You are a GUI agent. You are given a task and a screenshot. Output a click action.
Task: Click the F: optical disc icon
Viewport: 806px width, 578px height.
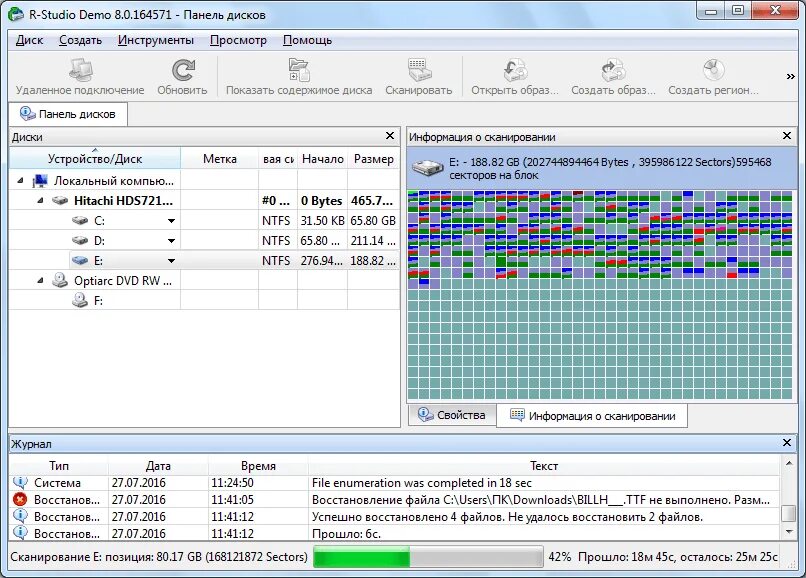pyautogui.click(x=80, y=300)
